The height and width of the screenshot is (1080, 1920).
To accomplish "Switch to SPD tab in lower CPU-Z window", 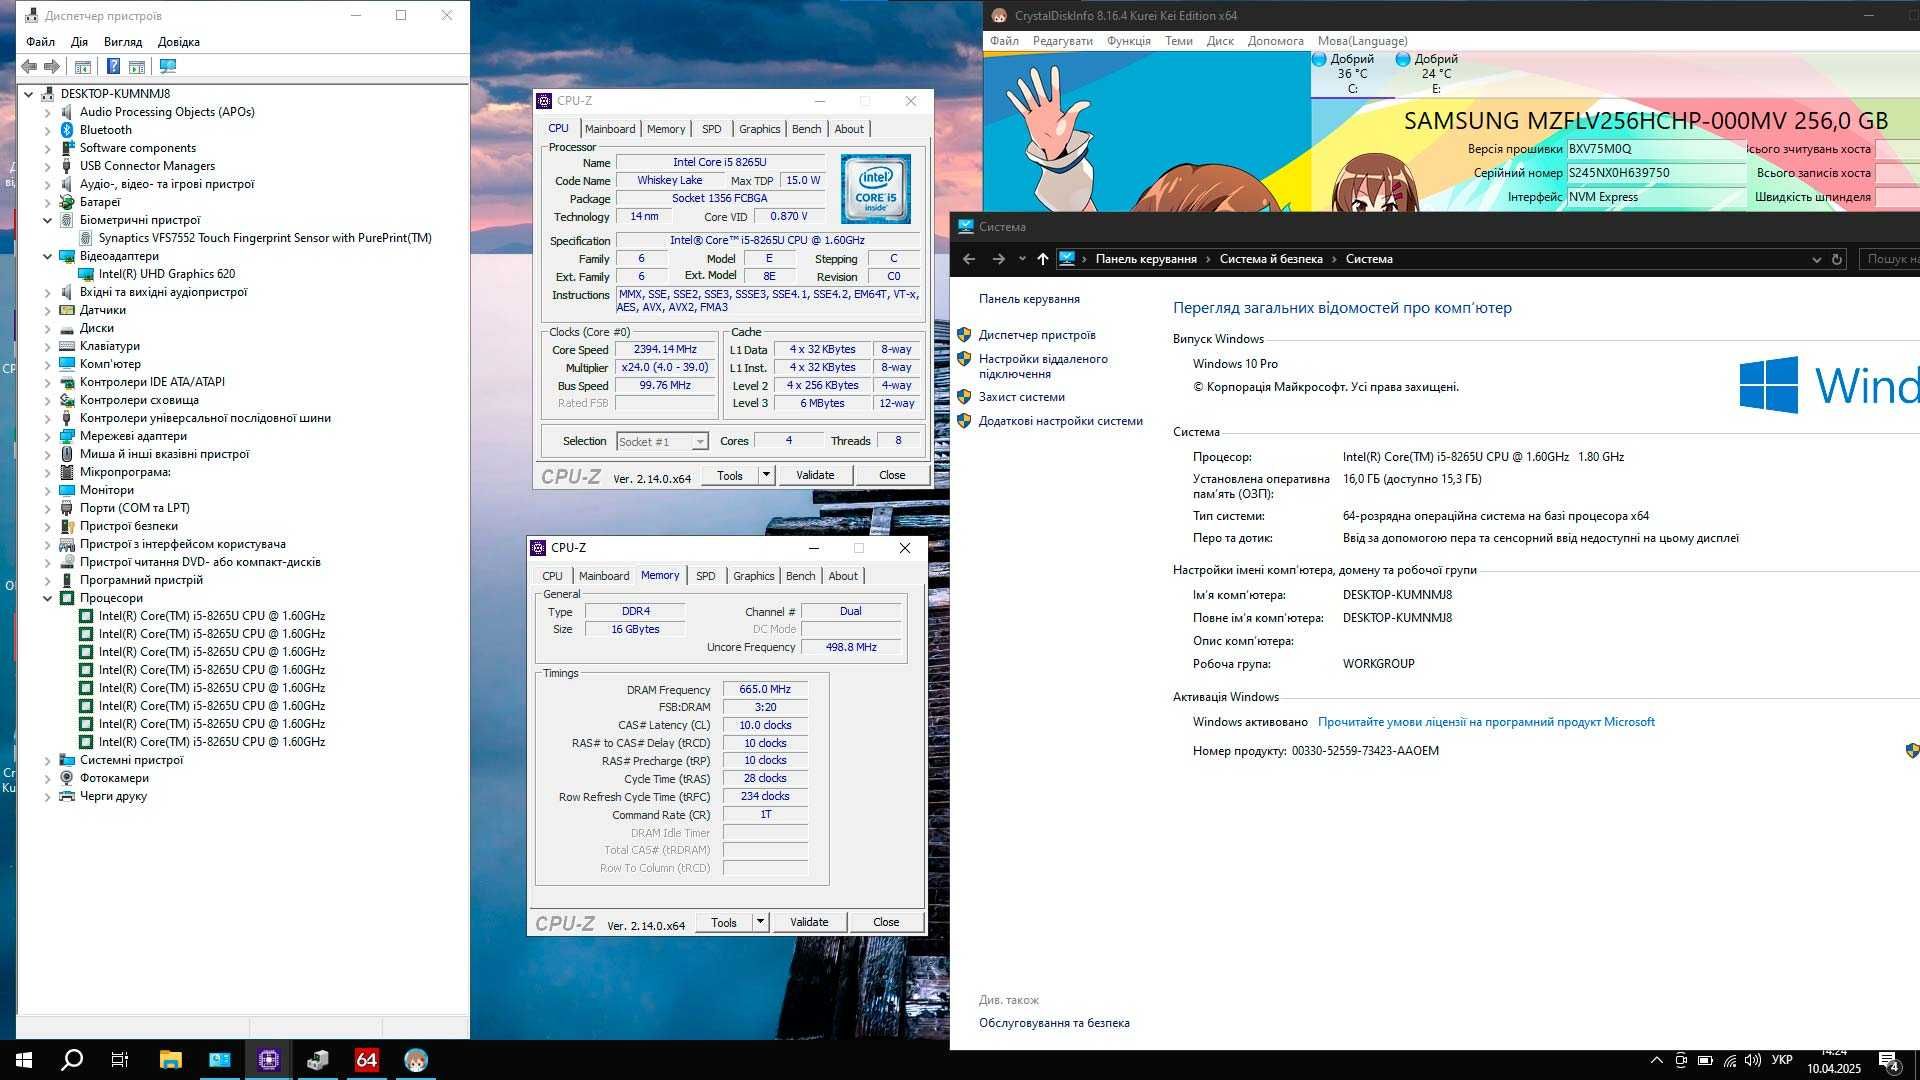I will 705,576.
